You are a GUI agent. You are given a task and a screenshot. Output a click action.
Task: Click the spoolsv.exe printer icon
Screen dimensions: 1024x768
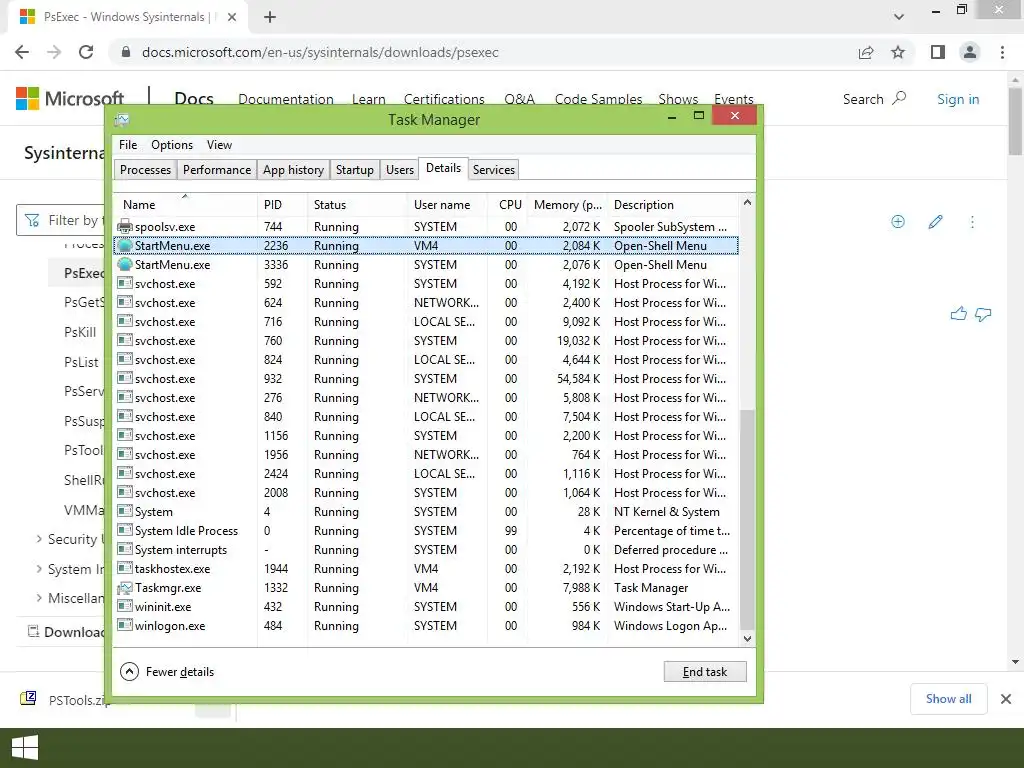pos(125,227)
